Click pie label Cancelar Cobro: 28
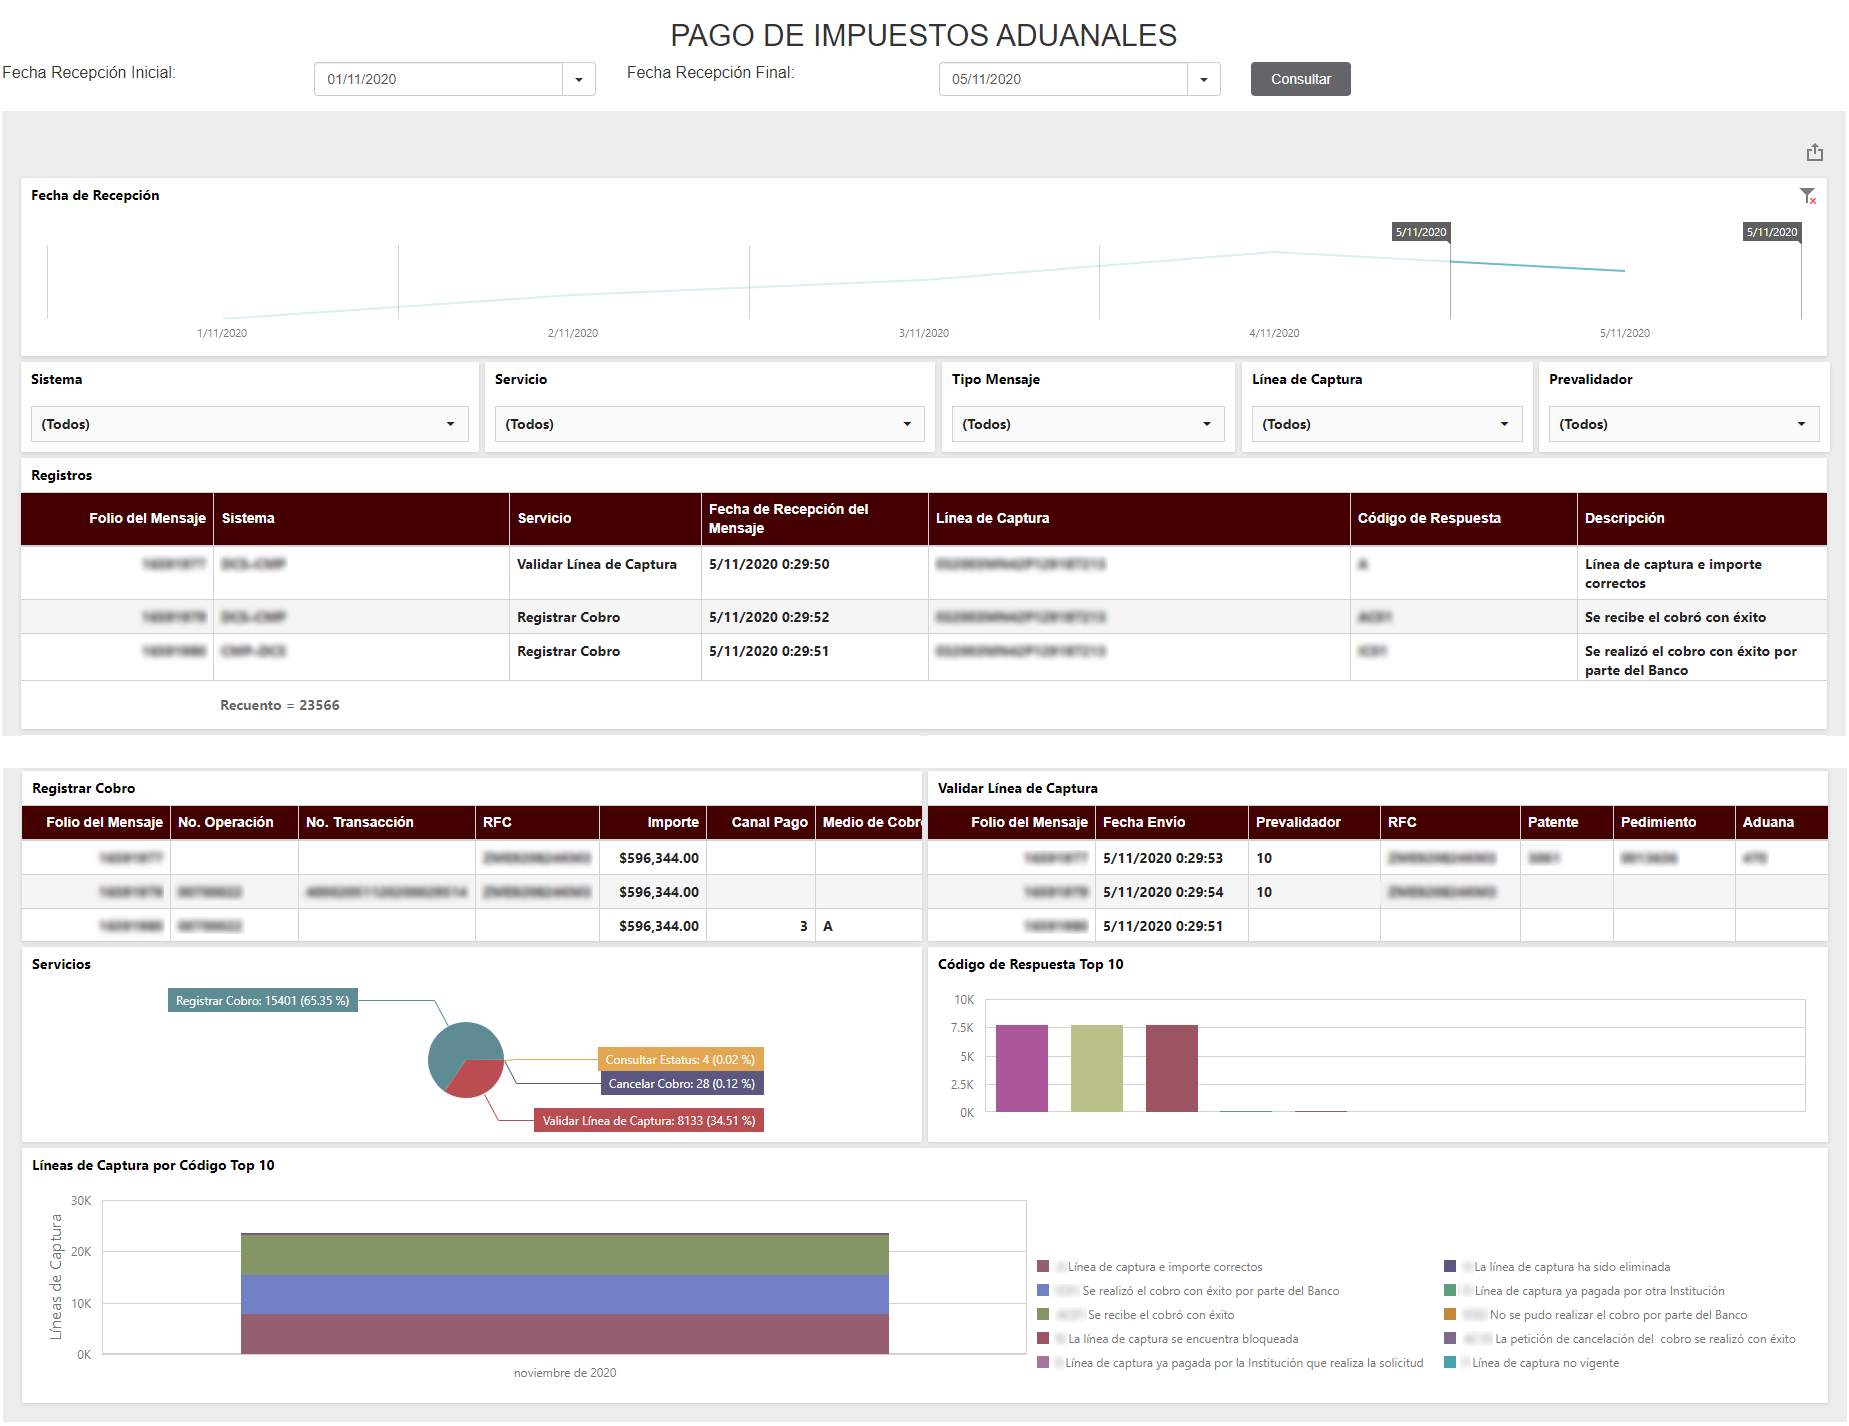This screenshot has height=1426, width=1849. click(x=682, y=1084)
